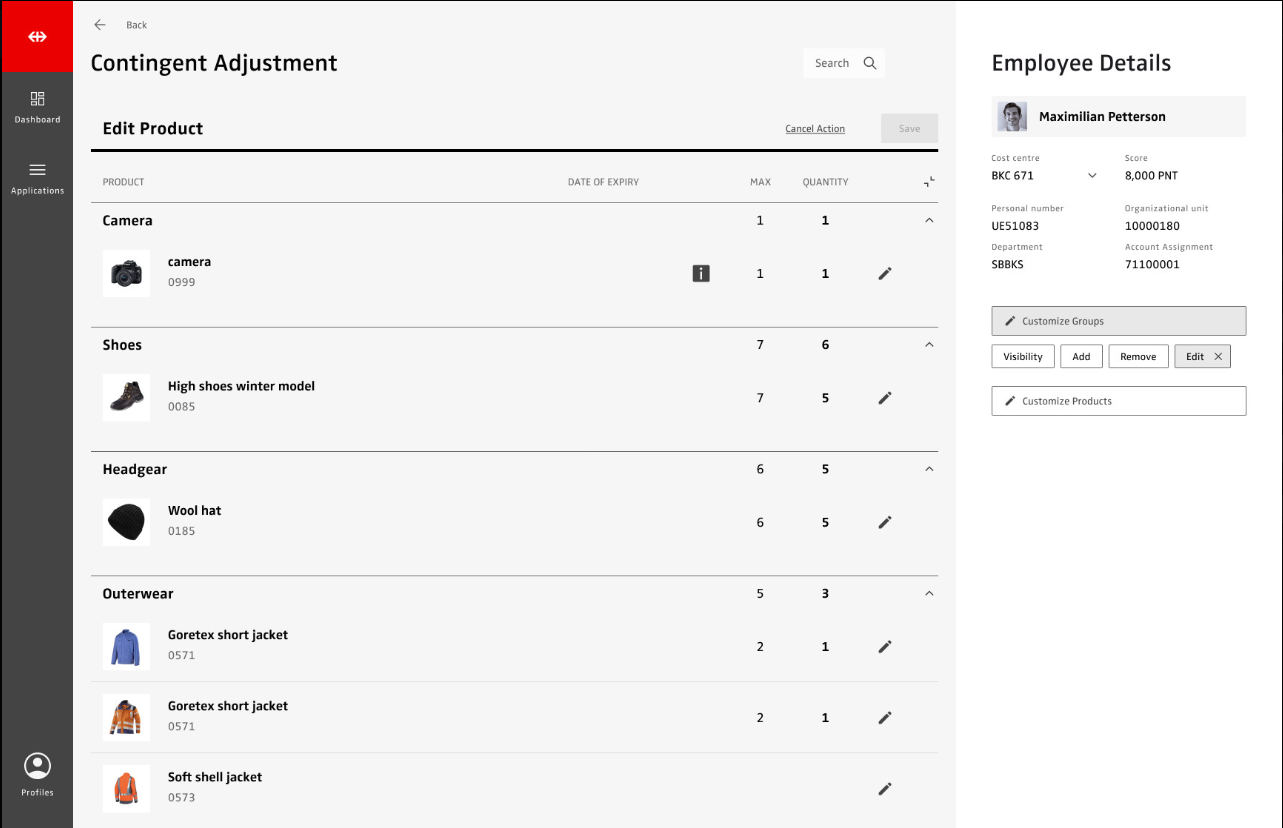Image resolution: width=1283 pixels, height=828 pixels.
Task: Open the Applications menu in the sidebar
Action: coord(37,177)
